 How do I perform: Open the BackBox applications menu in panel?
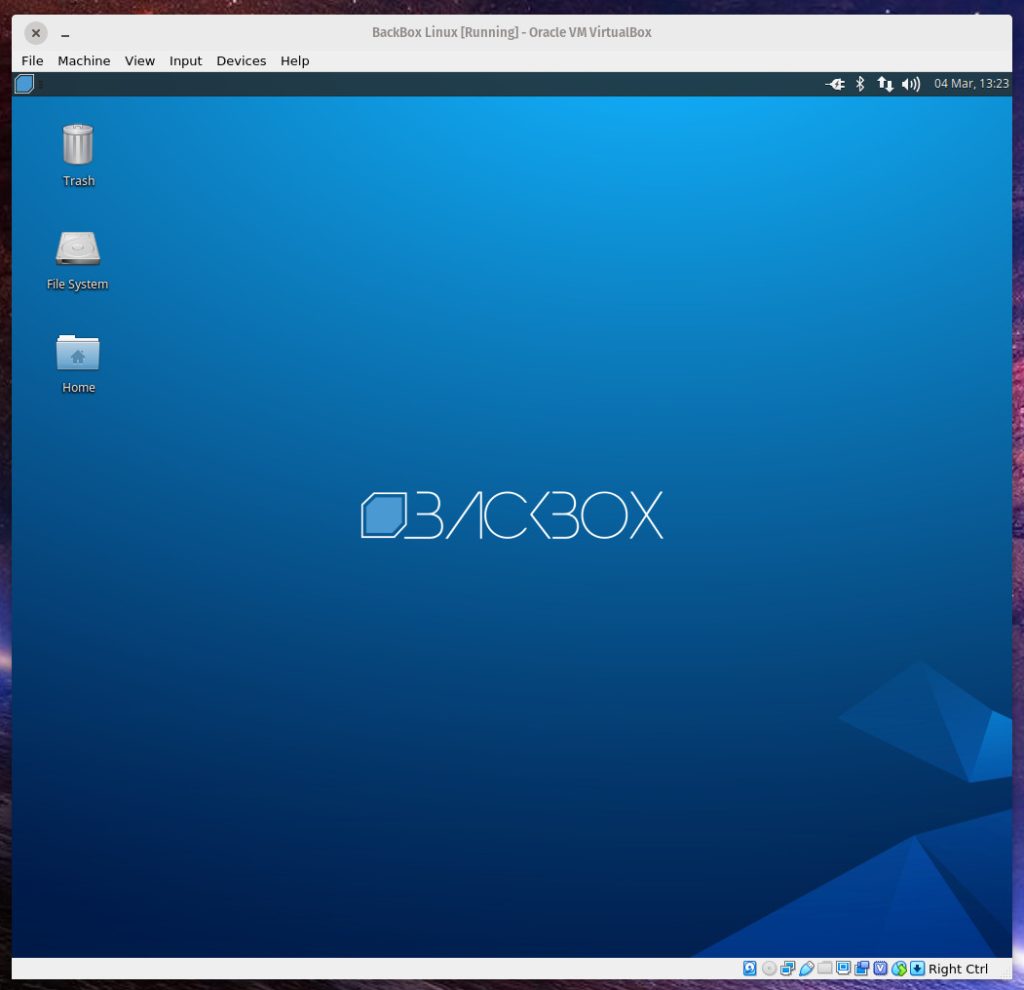tap(25, 84)
